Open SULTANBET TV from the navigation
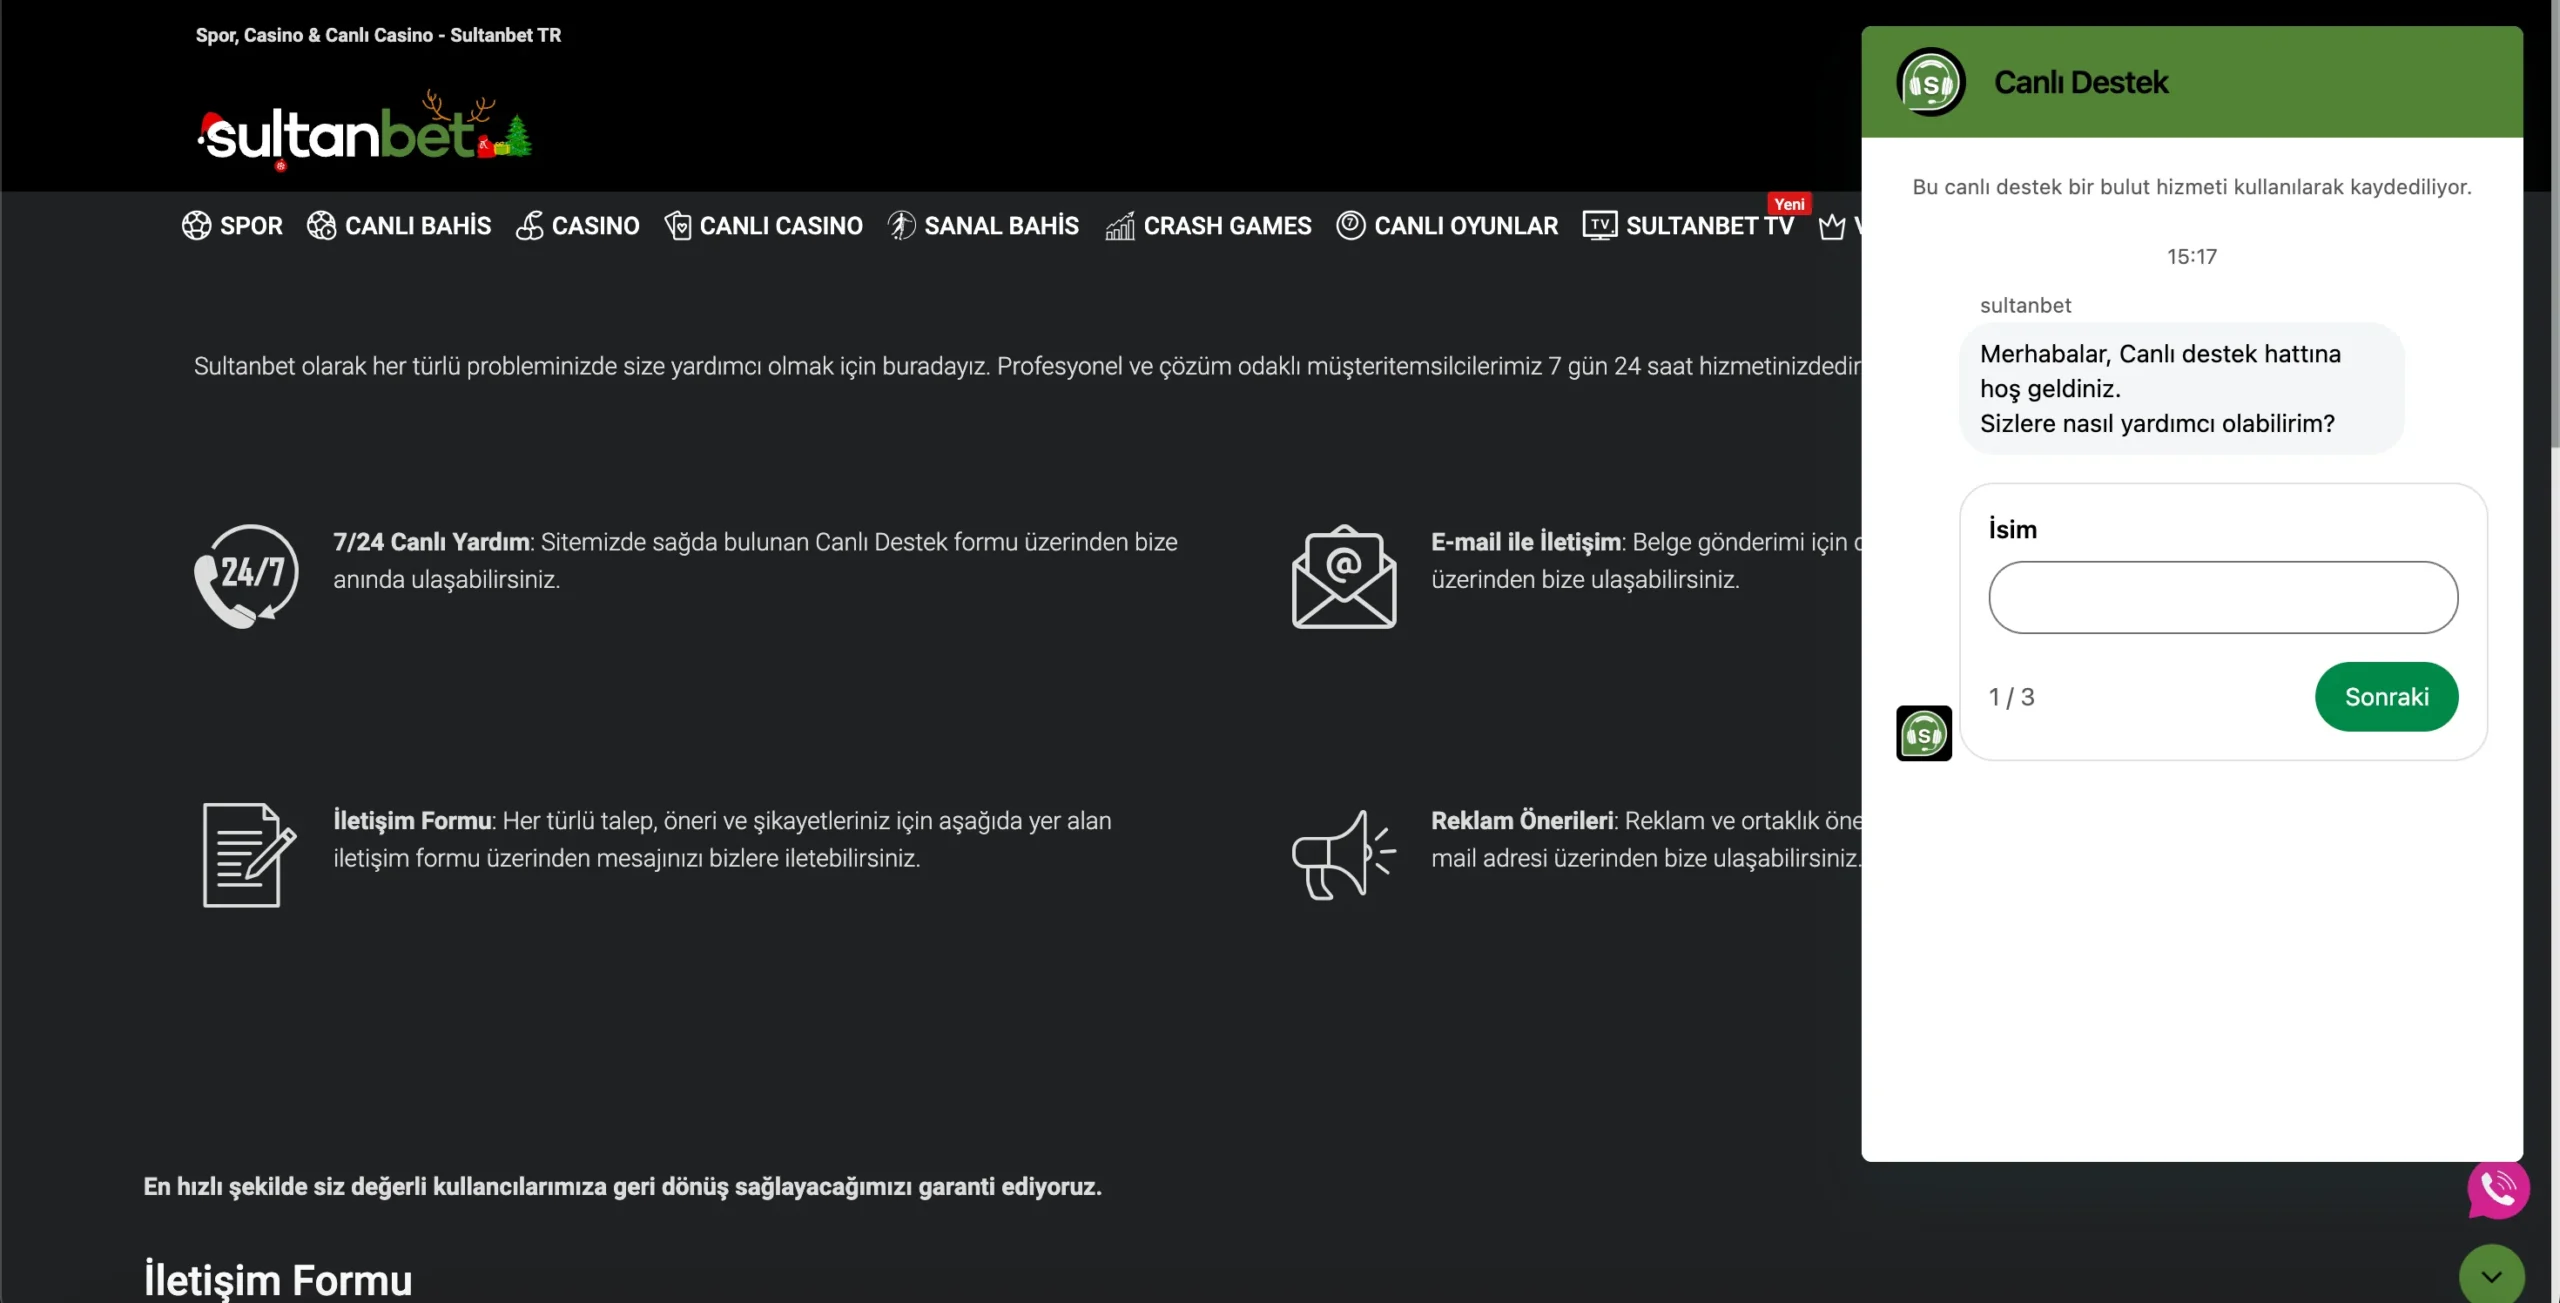 tap(1689, 226)
